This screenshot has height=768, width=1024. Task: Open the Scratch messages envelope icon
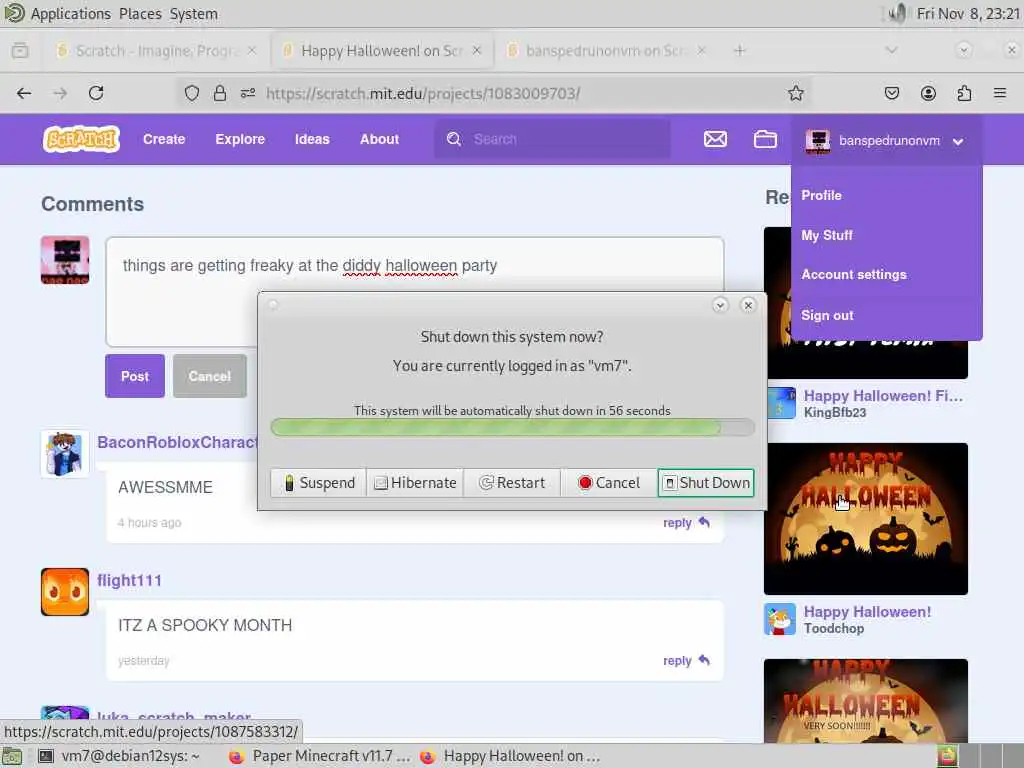715,139
